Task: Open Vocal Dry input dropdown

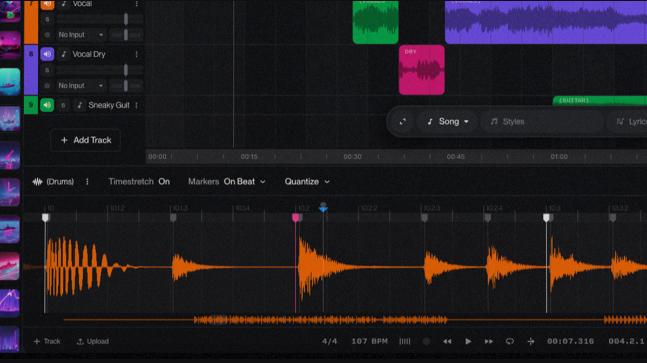Action: coord(80,86)
